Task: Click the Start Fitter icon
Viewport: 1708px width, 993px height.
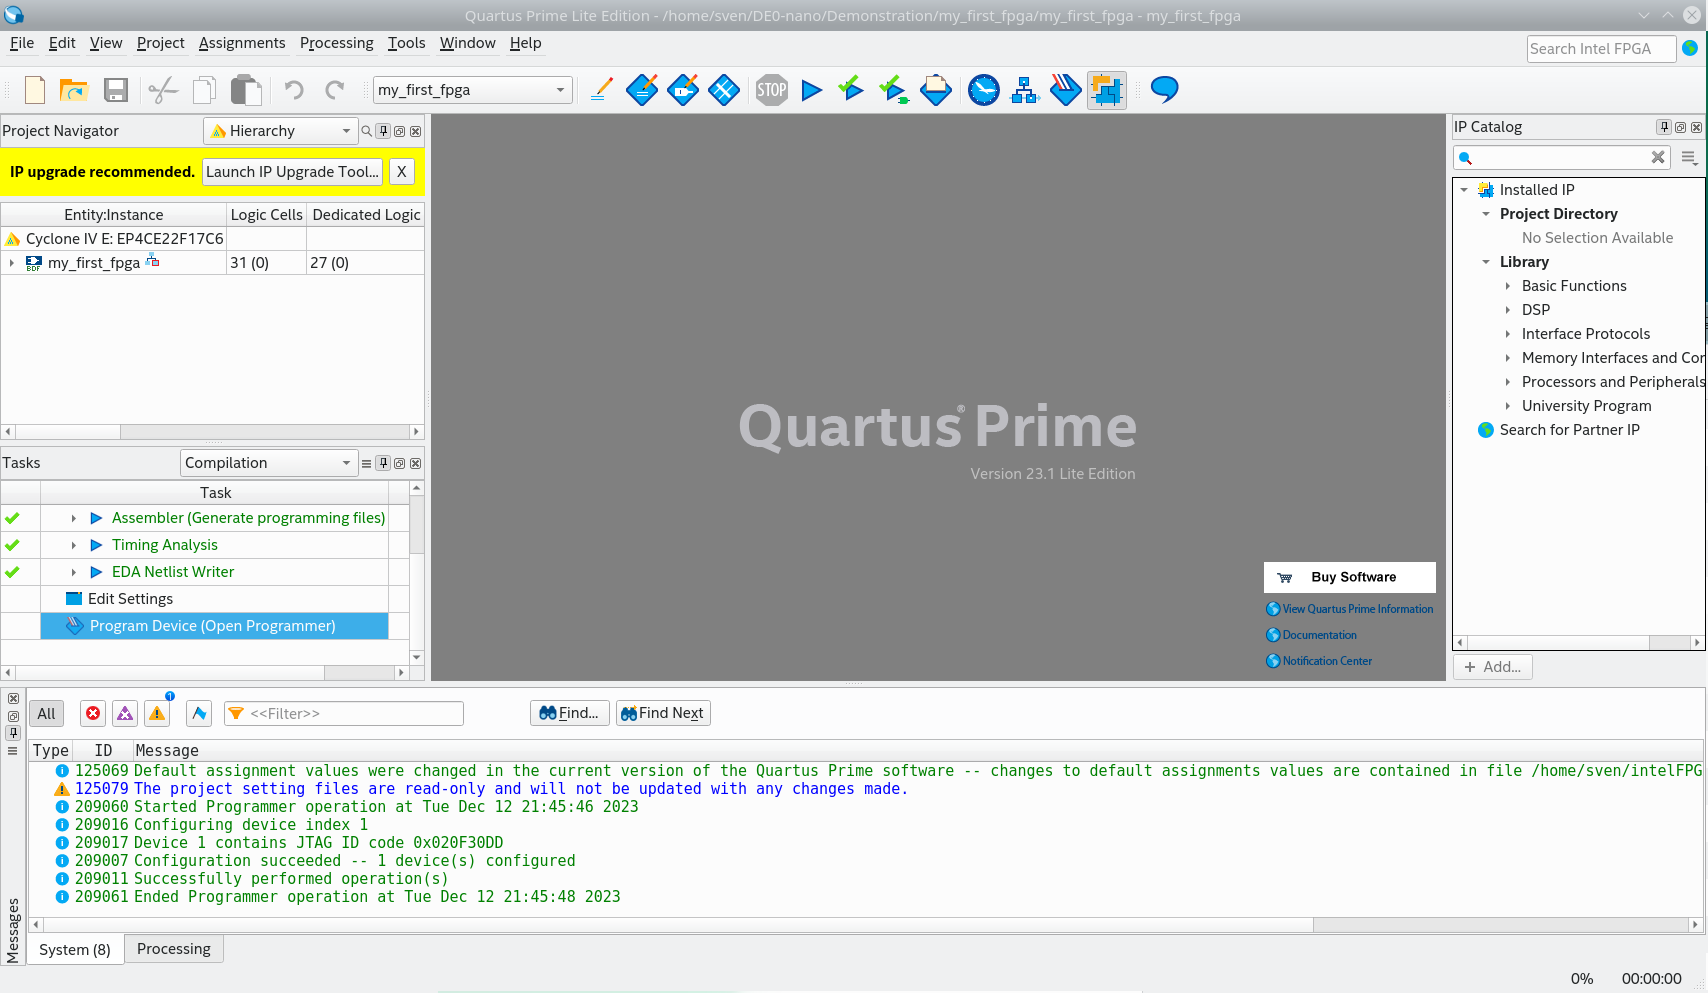Action: pos(893,90)
